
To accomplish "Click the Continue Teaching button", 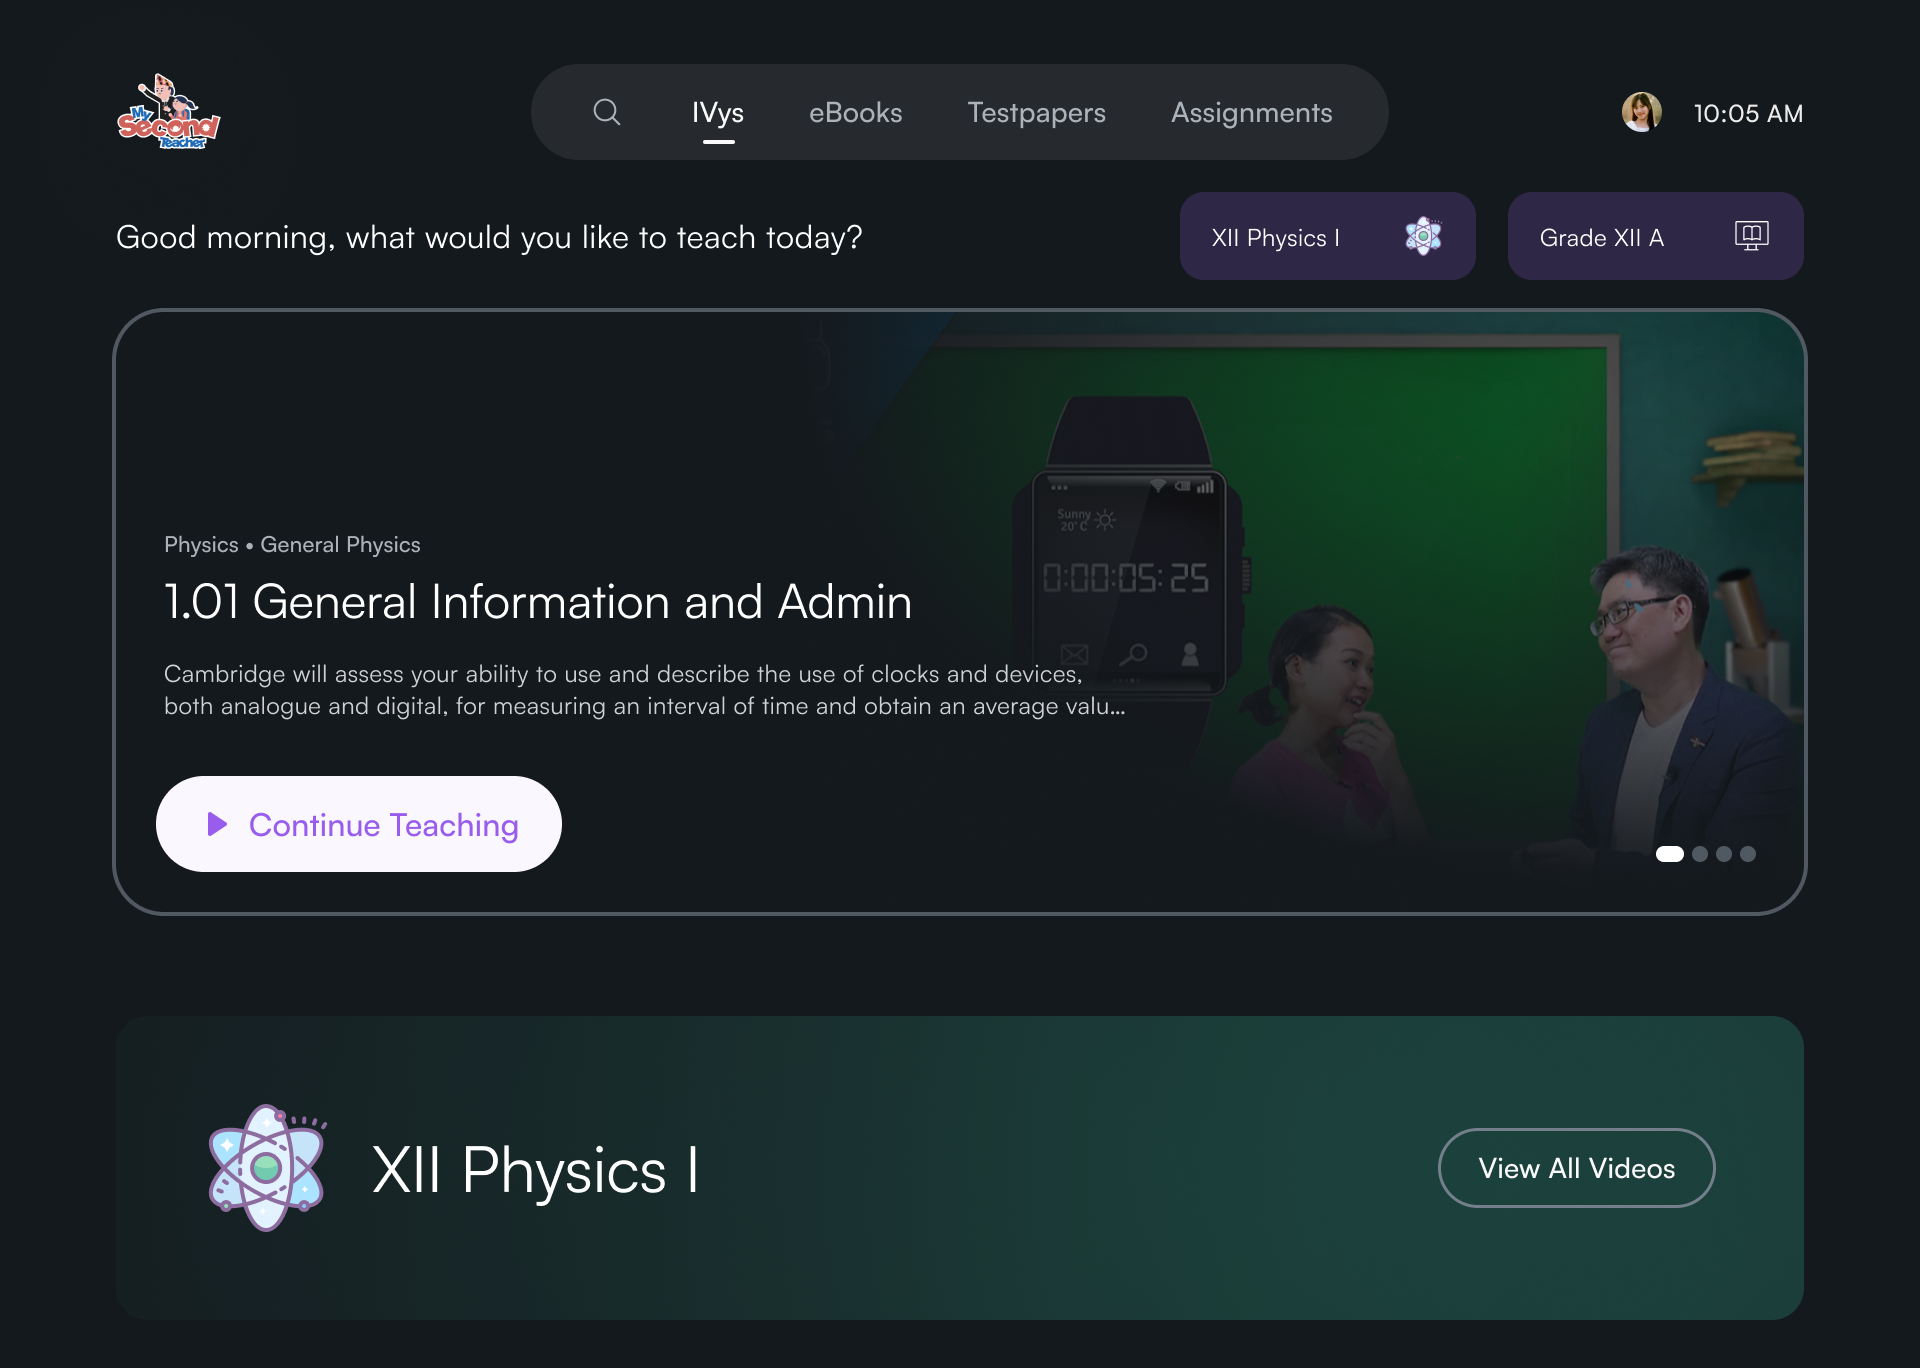I will [358, 824].
